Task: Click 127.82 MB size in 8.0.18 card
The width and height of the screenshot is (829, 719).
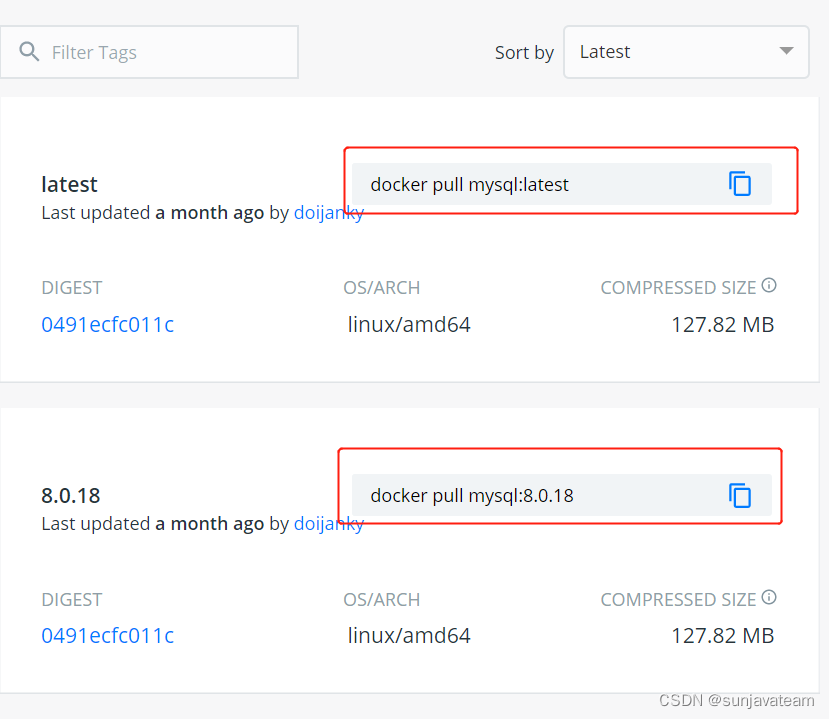Action: coord(722,635)
